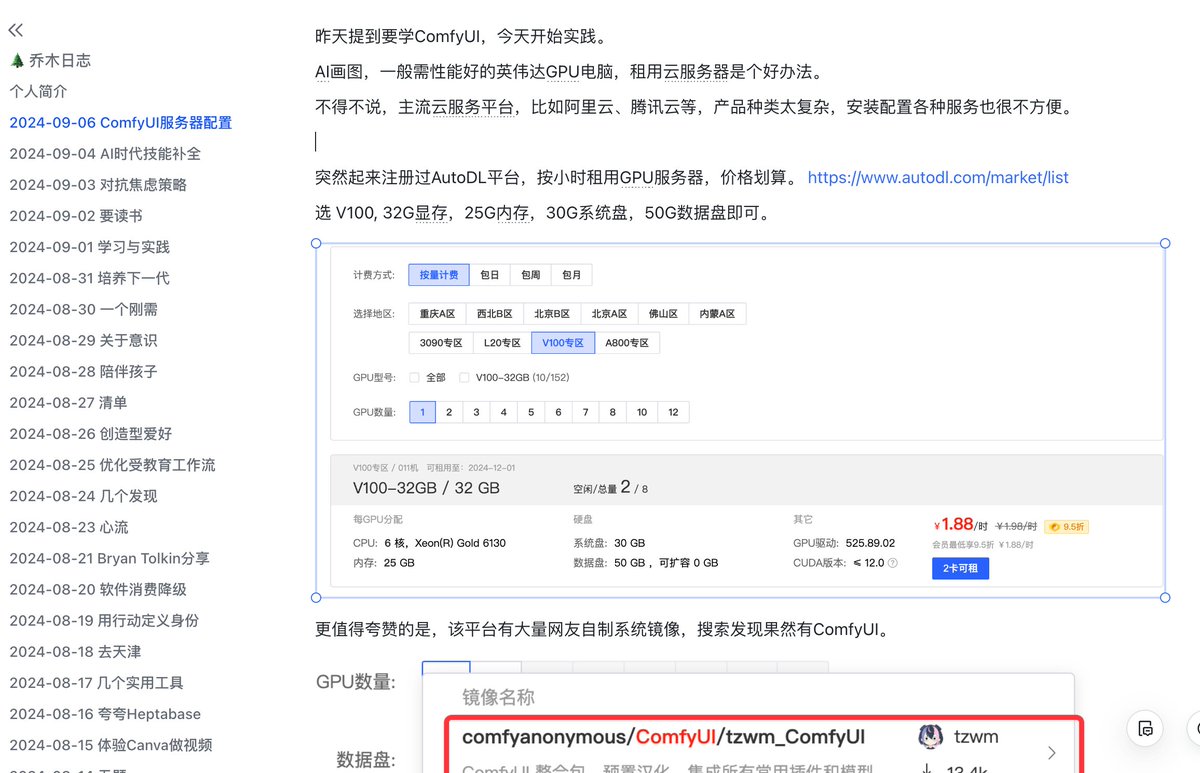Choose the 内蒙A区 region button
Image resolution: width=1200 pixels, height=773 pixels.
click(x=717, y=314)
